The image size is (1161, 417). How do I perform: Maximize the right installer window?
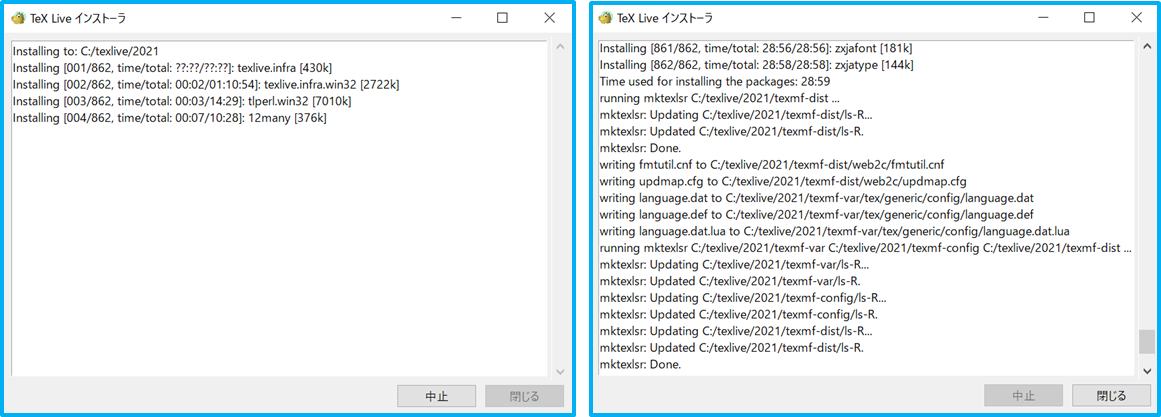pyautogui.click(x=1089, y=18)
